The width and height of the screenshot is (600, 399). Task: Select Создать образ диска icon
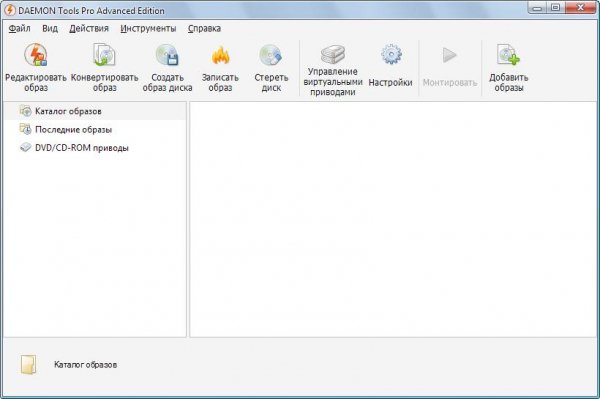pyautogui.click(x=167, y=55)
